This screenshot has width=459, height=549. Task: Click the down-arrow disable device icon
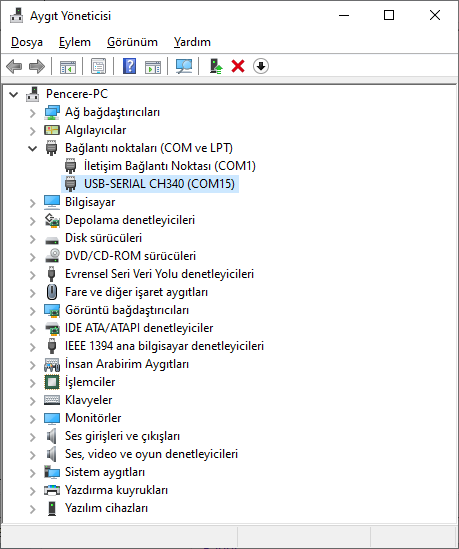click(x=261, y=66)
